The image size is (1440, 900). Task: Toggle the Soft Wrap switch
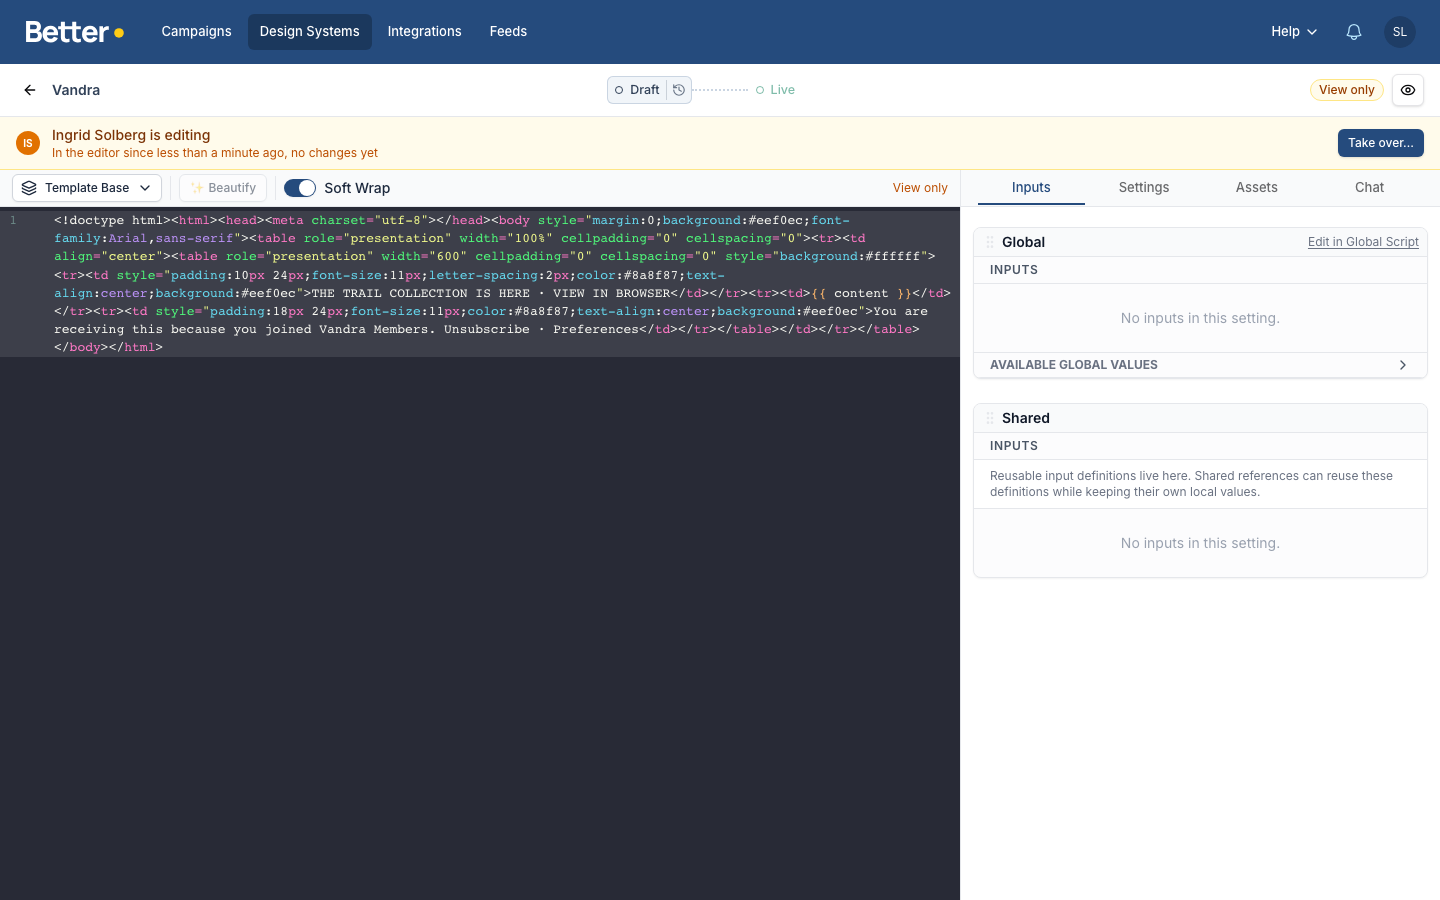[x=300, y=188]
